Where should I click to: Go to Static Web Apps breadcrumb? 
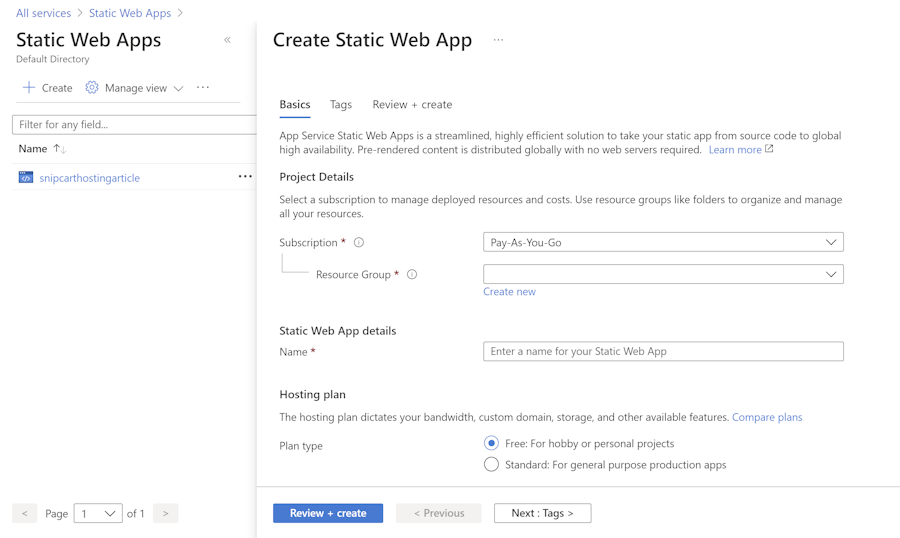[130, 13]
